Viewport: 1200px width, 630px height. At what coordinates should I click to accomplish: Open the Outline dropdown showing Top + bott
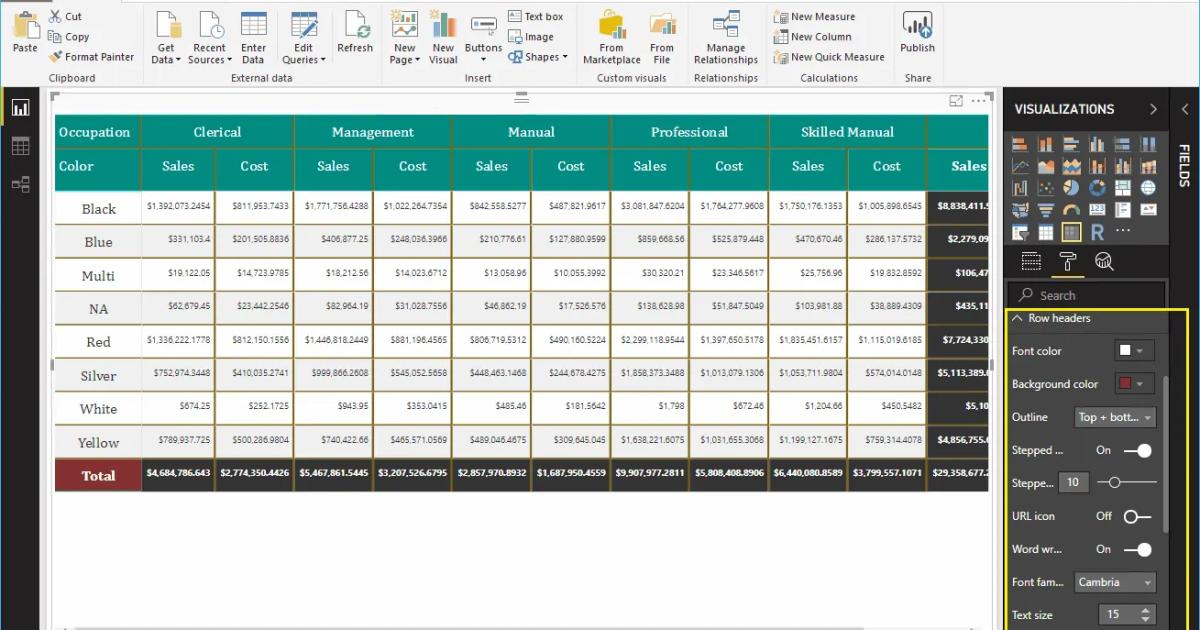tap(1114, 417)
